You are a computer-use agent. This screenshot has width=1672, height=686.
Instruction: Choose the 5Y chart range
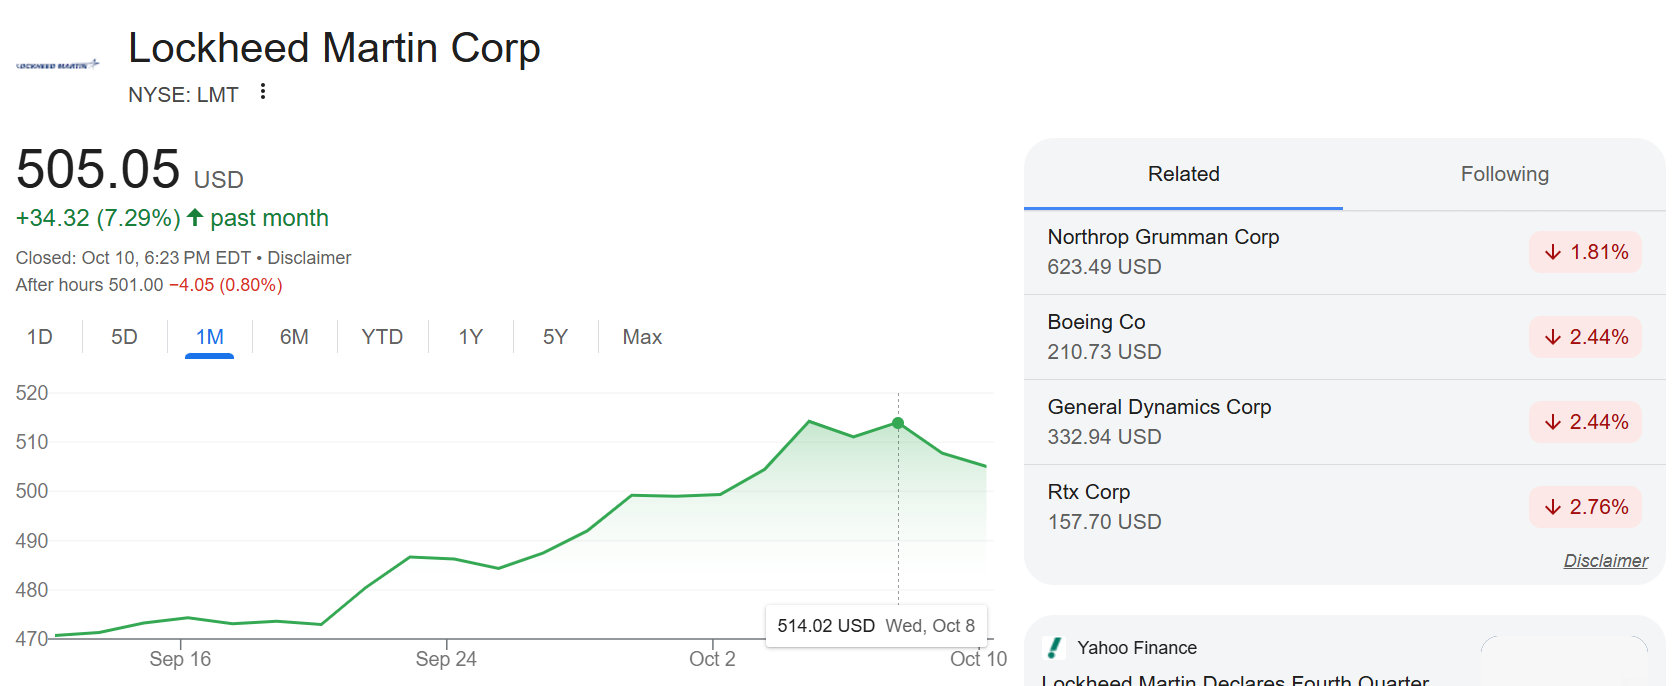point(555,337)
